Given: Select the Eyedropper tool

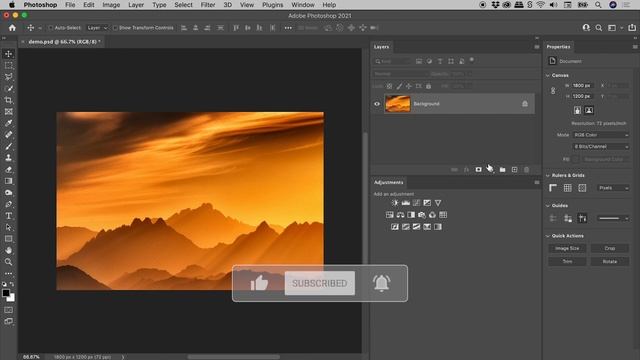Looking at the screenshot, I should coord(8,123).
